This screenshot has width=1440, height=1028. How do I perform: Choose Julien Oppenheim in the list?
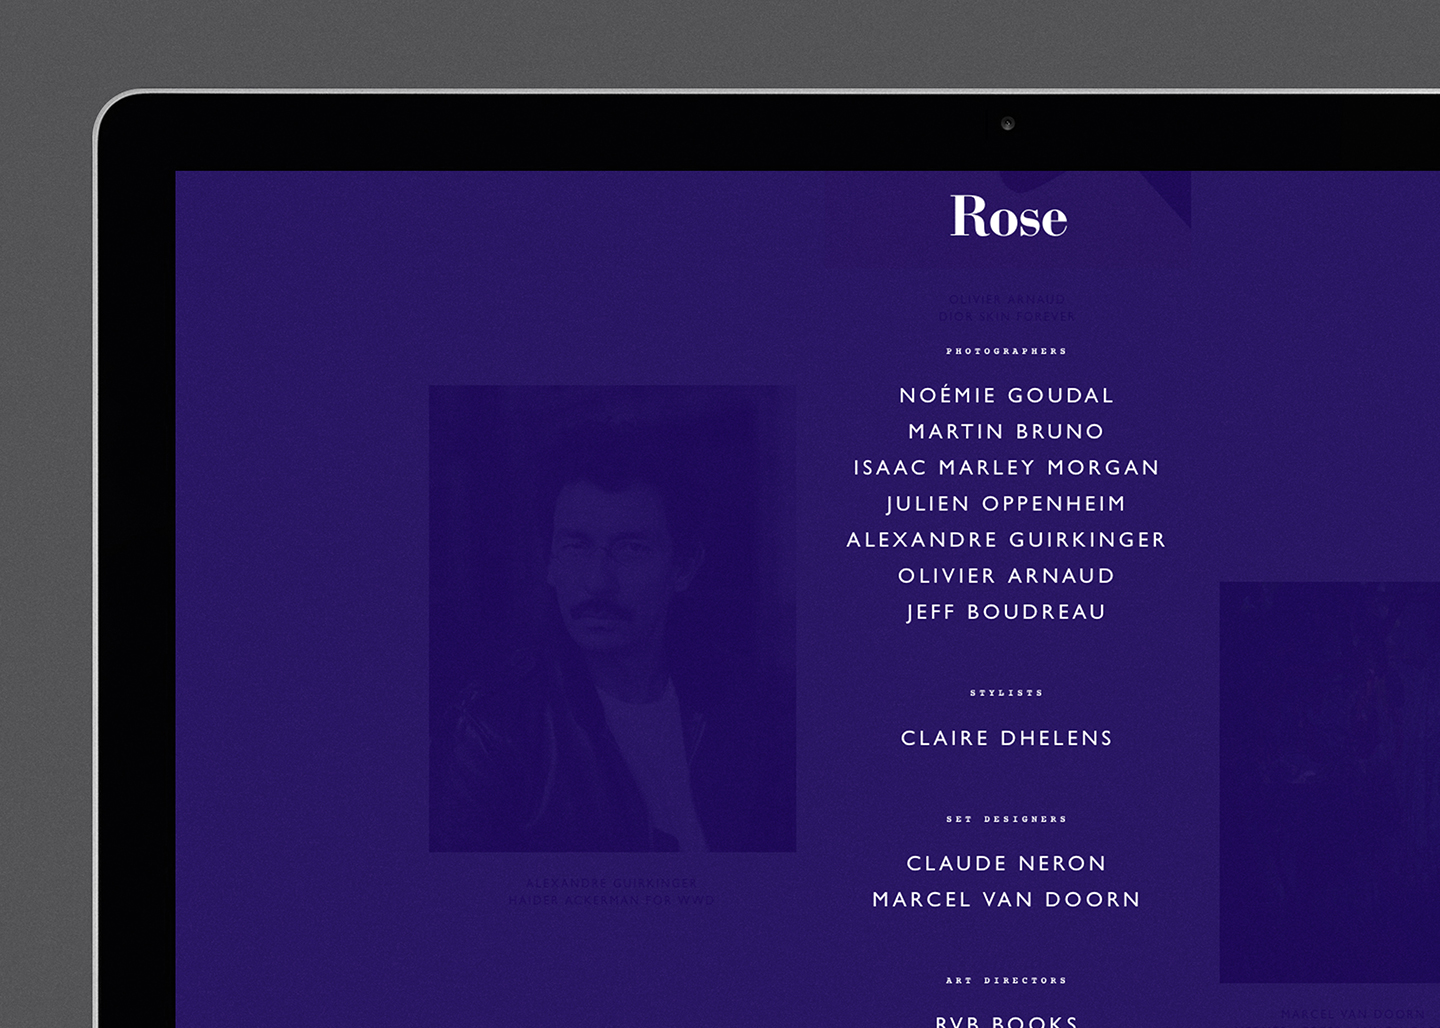[x=1006, y=504]
